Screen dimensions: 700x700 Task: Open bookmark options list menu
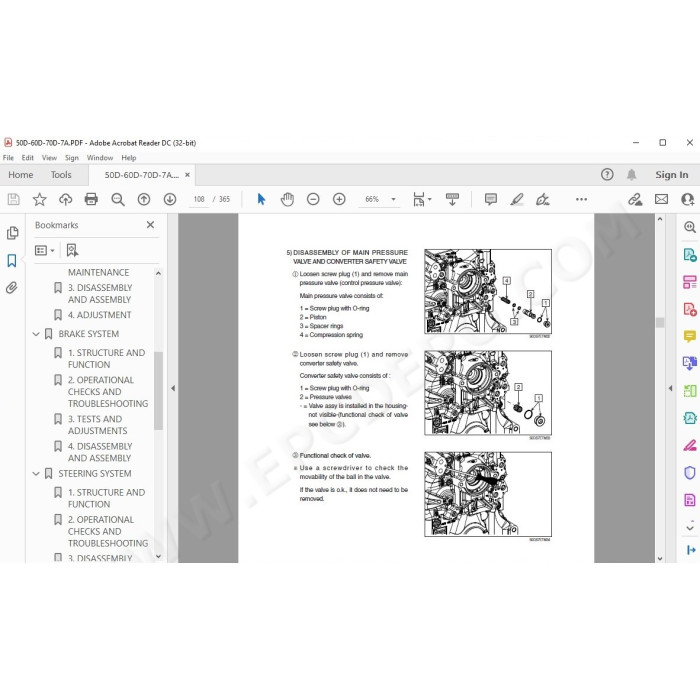point(44,250)
